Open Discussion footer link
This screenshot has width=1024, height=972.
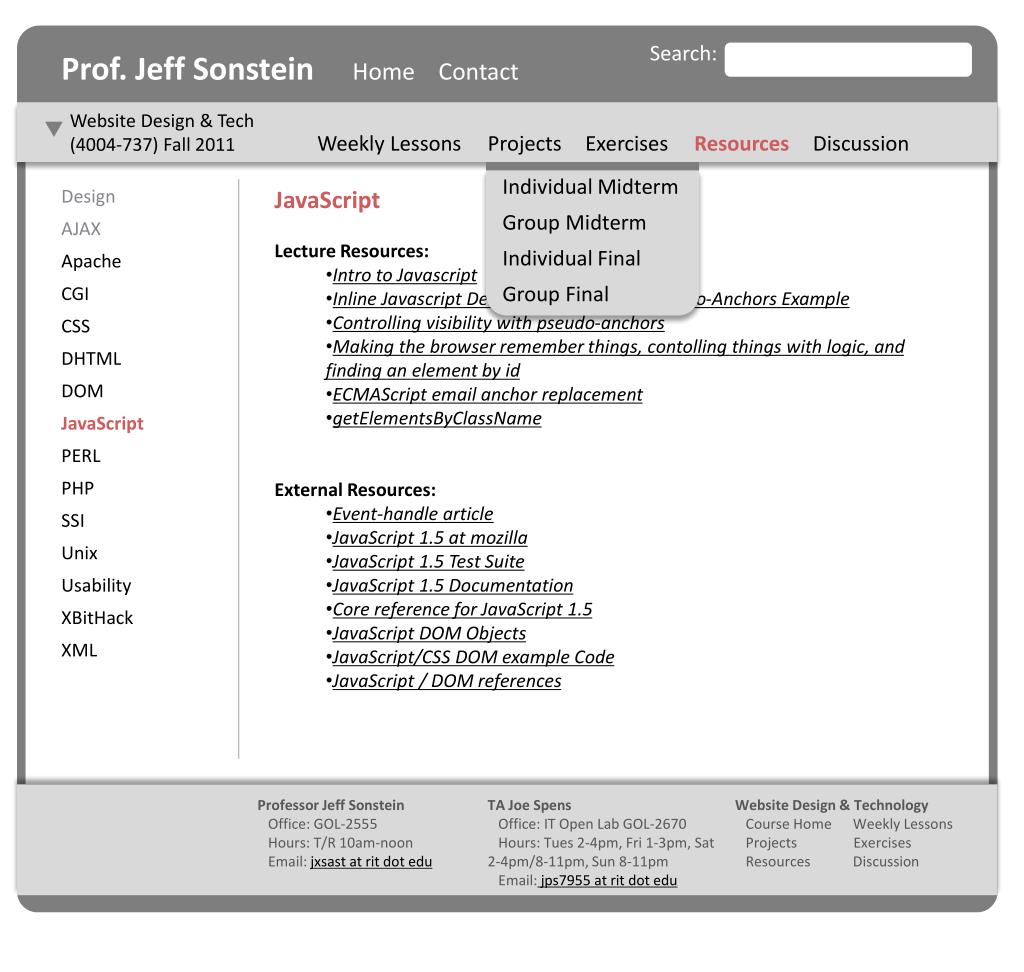(x=886, y=862)
